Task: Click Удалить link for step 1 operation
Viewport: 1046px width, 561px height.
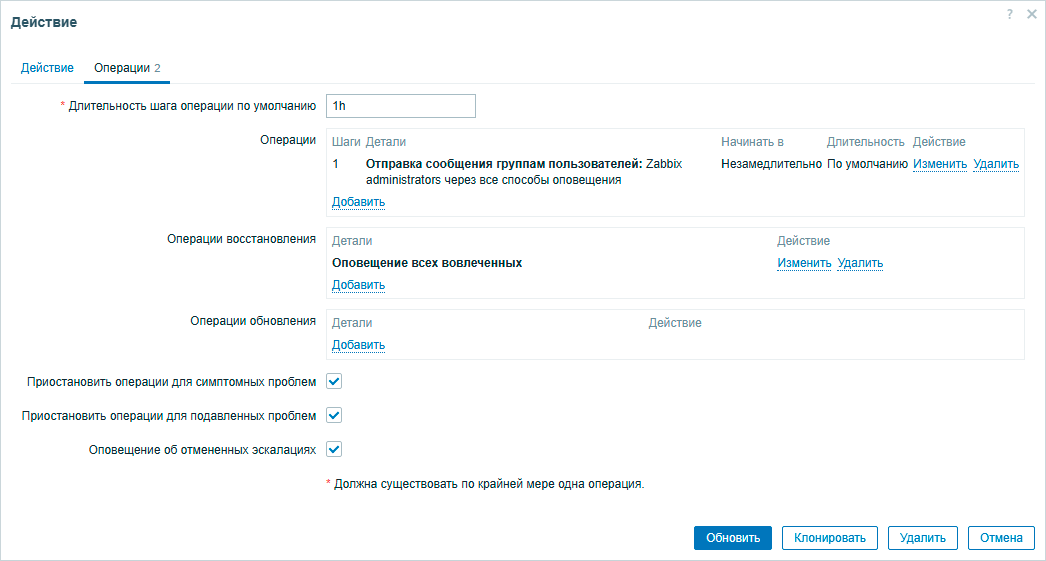Action: pyautogui.click(x=995, y=164)
